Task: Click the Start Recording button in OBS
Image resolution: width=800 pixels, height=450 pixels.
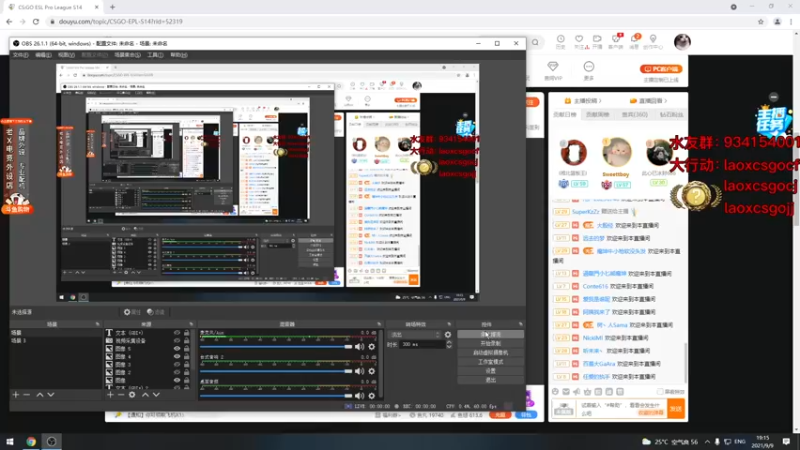Action: coord(490,343)
